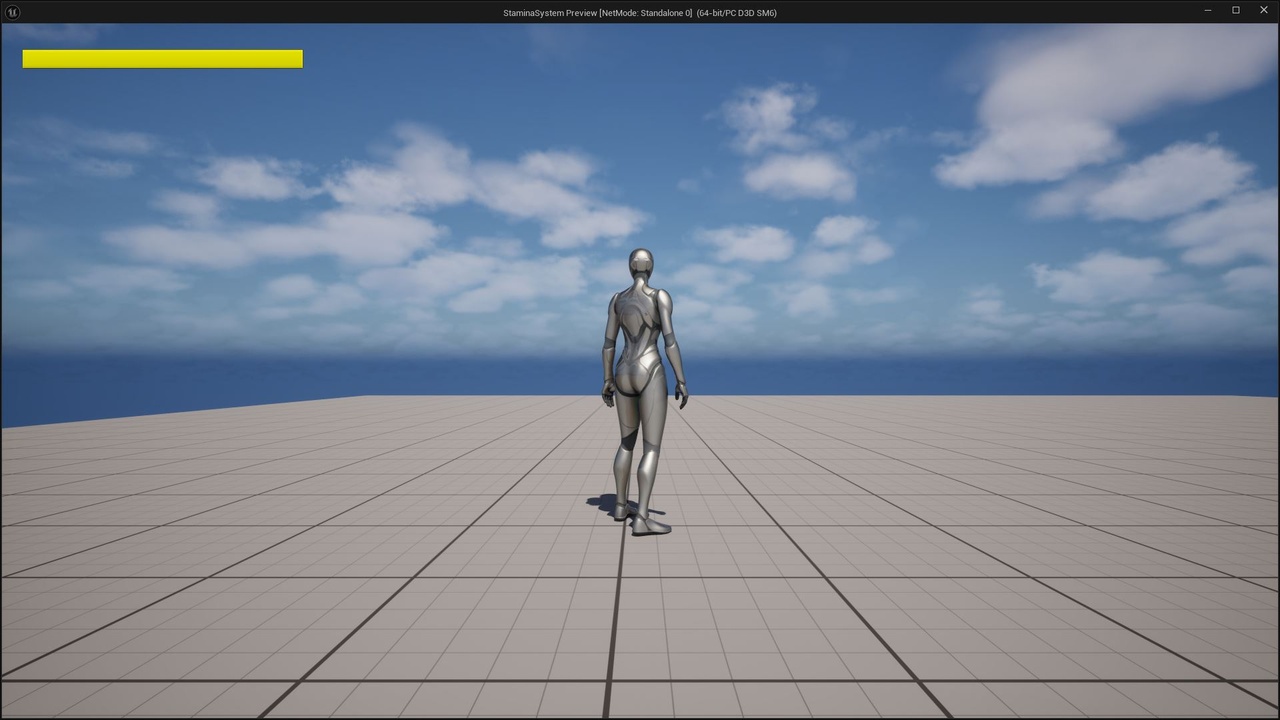Click the silver mannequin character

pos(643,392)
